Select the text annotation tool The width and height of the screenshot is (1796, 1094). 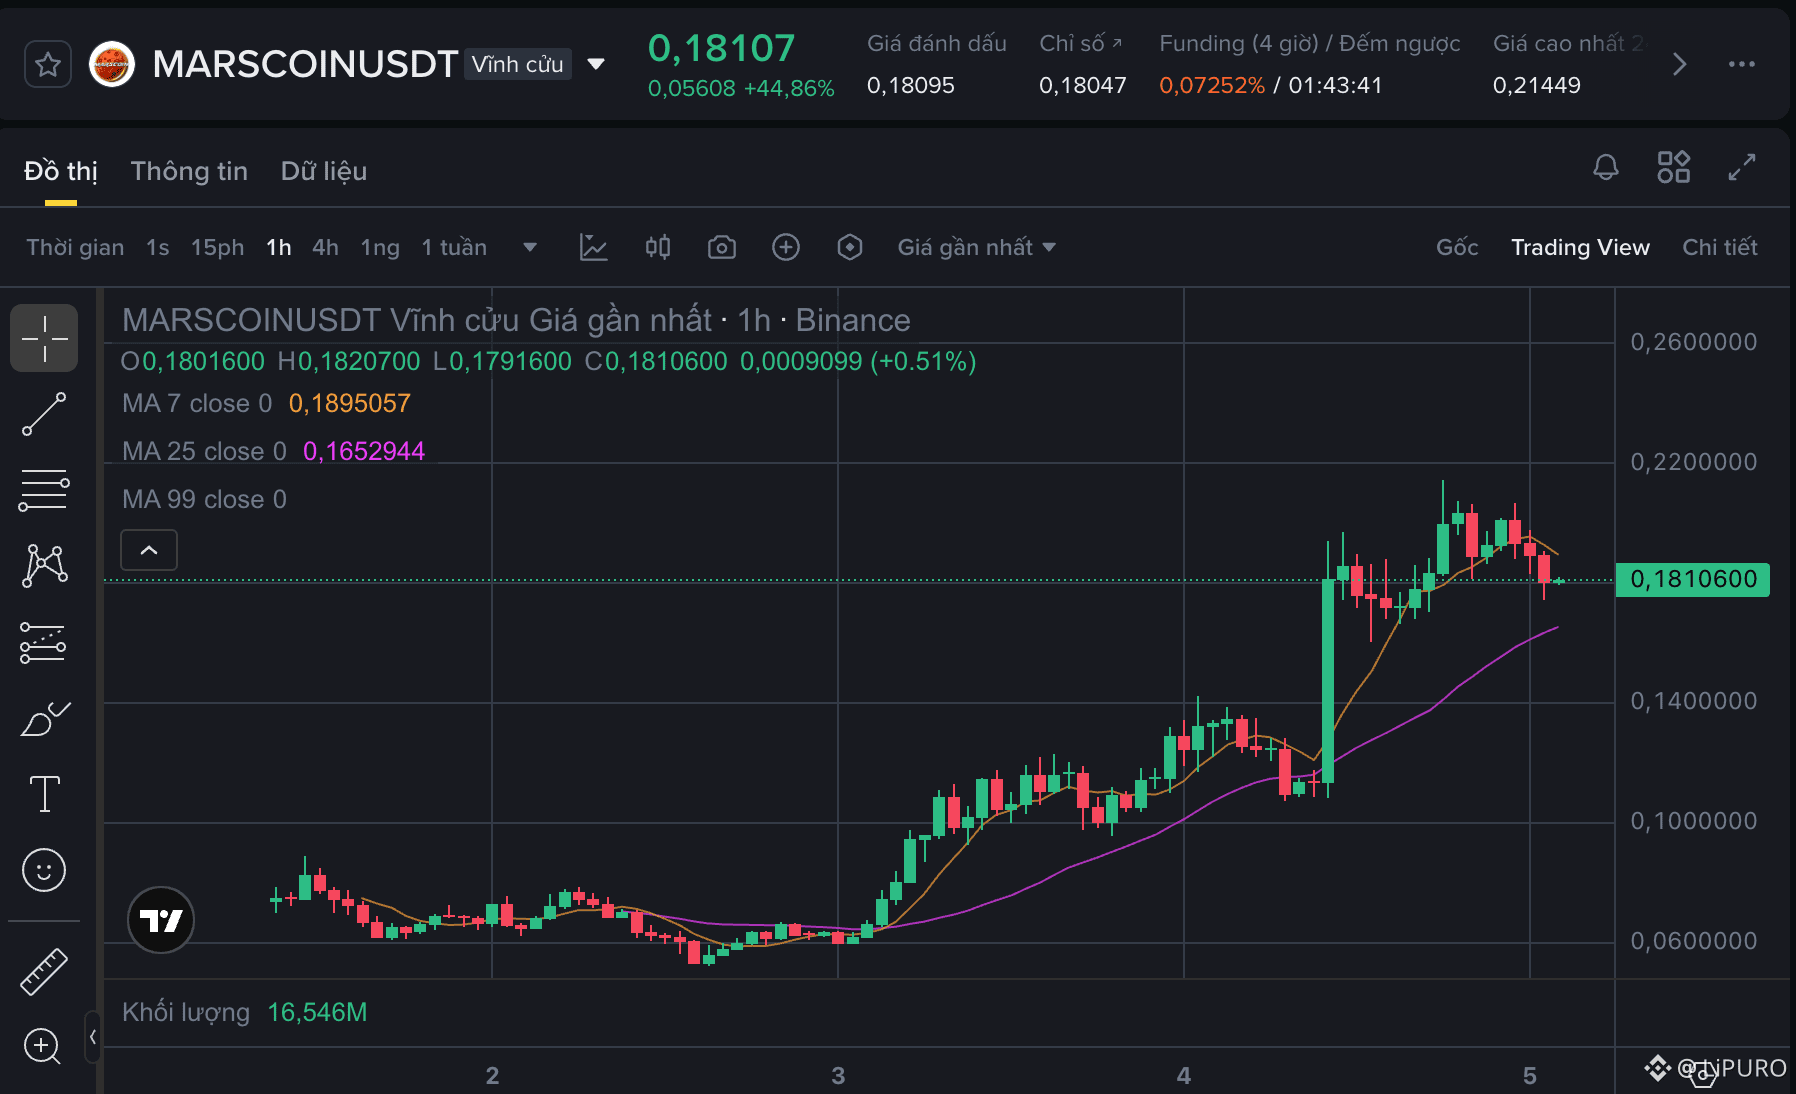tap(44, 794)
